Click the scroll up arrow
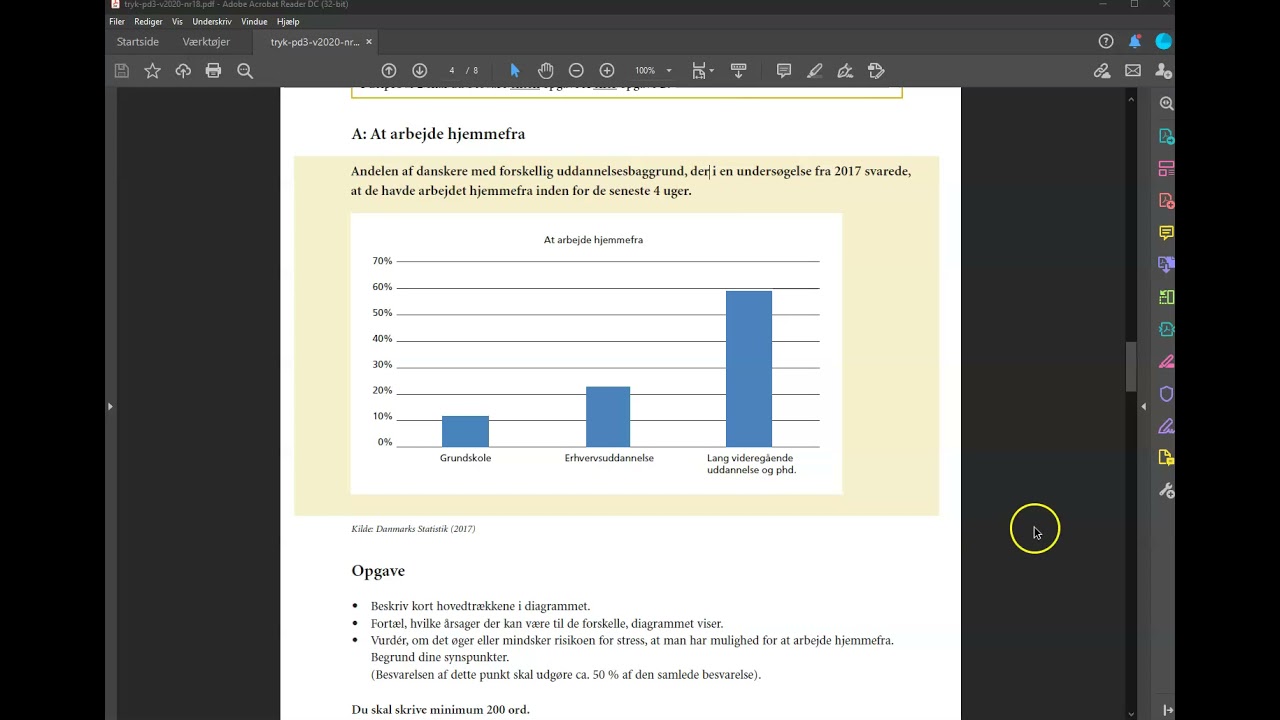The width and height of the screenshot is (1280, 720). pos(1131,99)
